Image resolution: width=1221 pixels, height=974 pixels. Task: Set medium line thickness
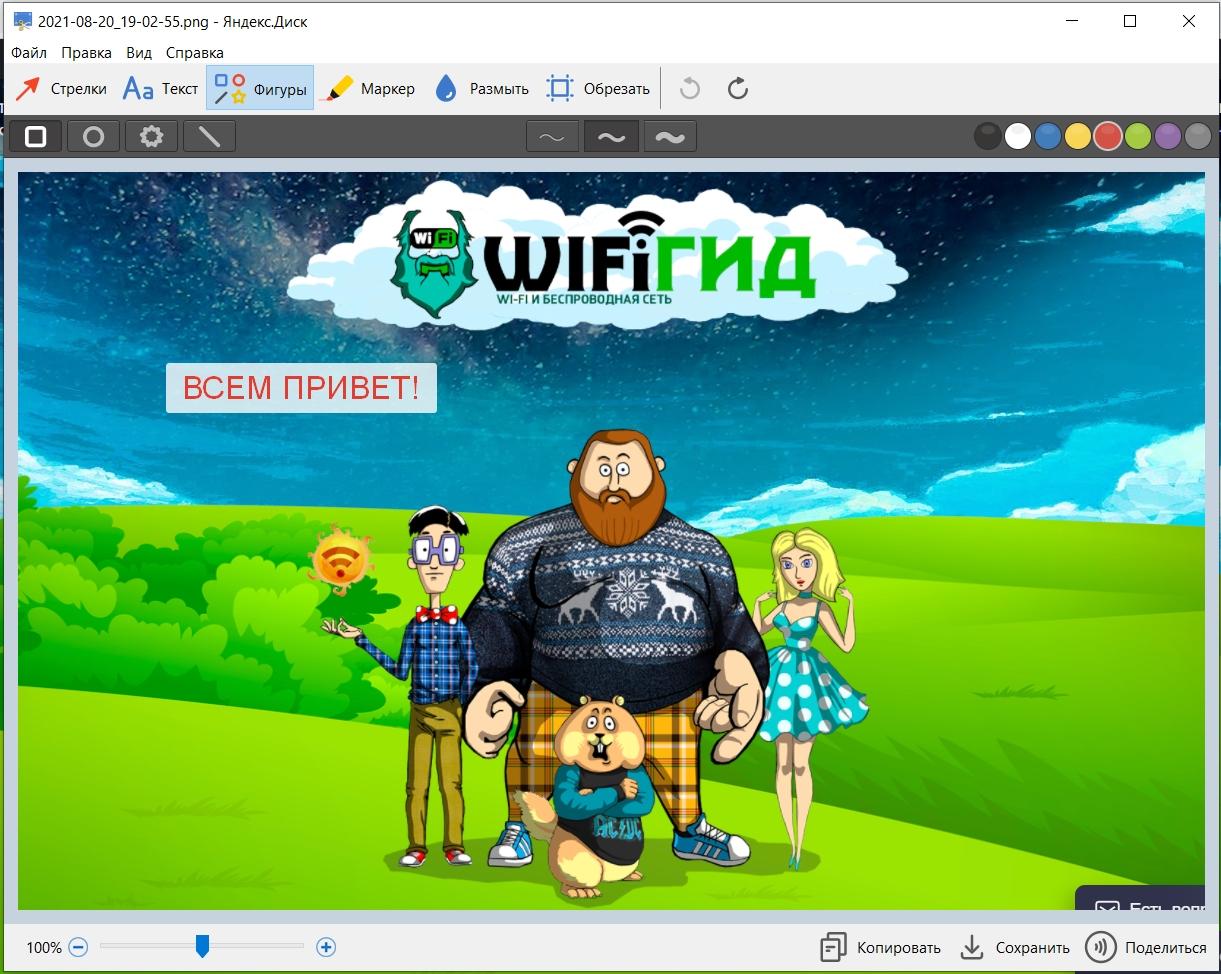point(611,137)
